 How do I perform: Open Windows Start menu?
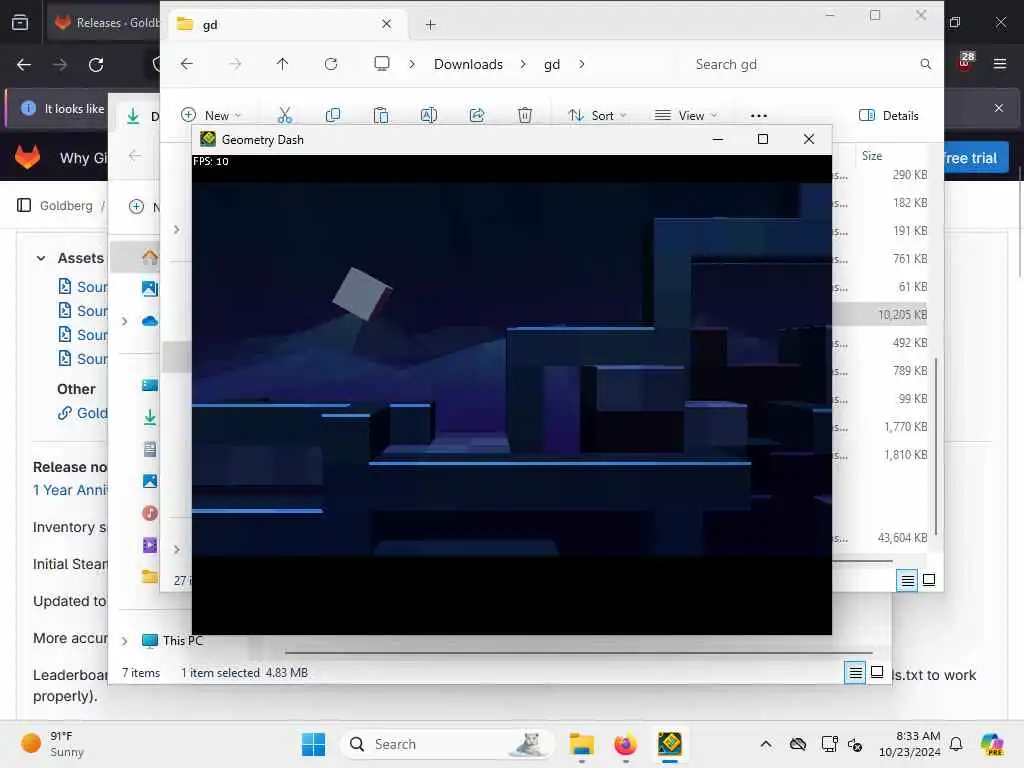[x=313, y=744]
